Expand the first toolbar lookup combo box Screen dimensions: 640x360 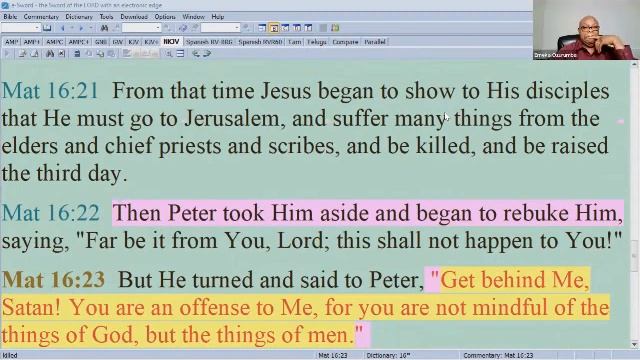(37, 28)
